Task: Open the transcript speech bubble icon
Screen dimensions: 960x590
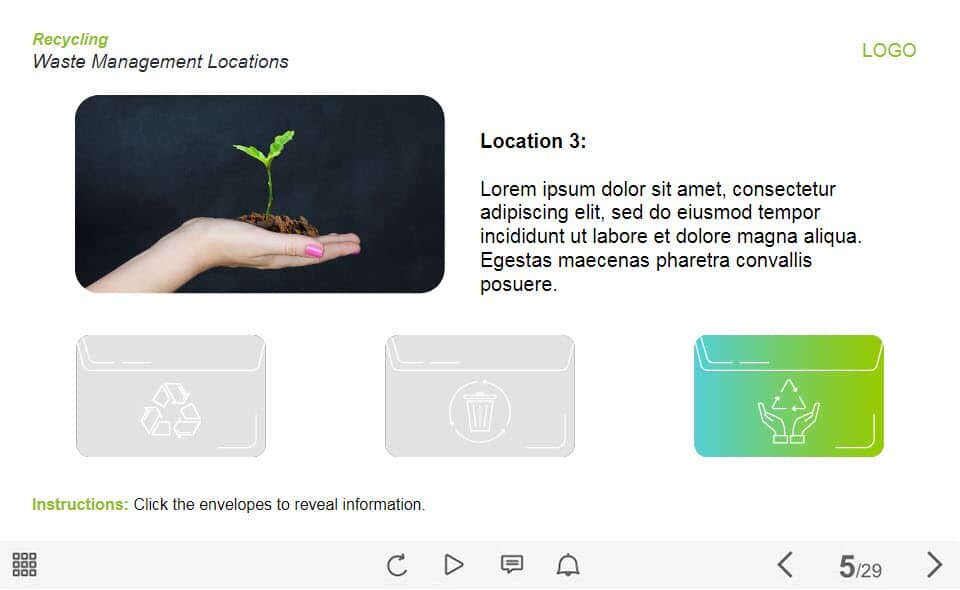Action: tap(512, 564)
